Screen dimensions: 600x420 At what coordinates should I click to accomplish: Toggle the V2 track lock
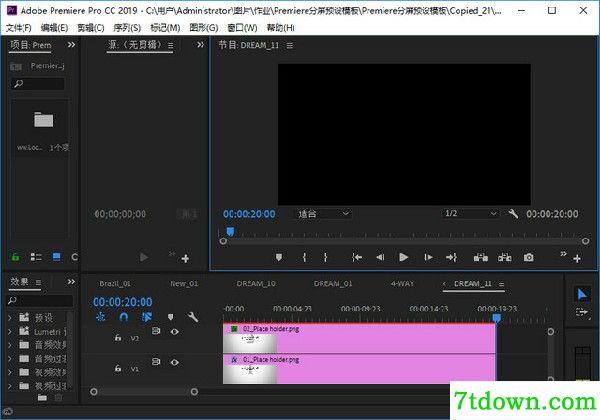118,338
